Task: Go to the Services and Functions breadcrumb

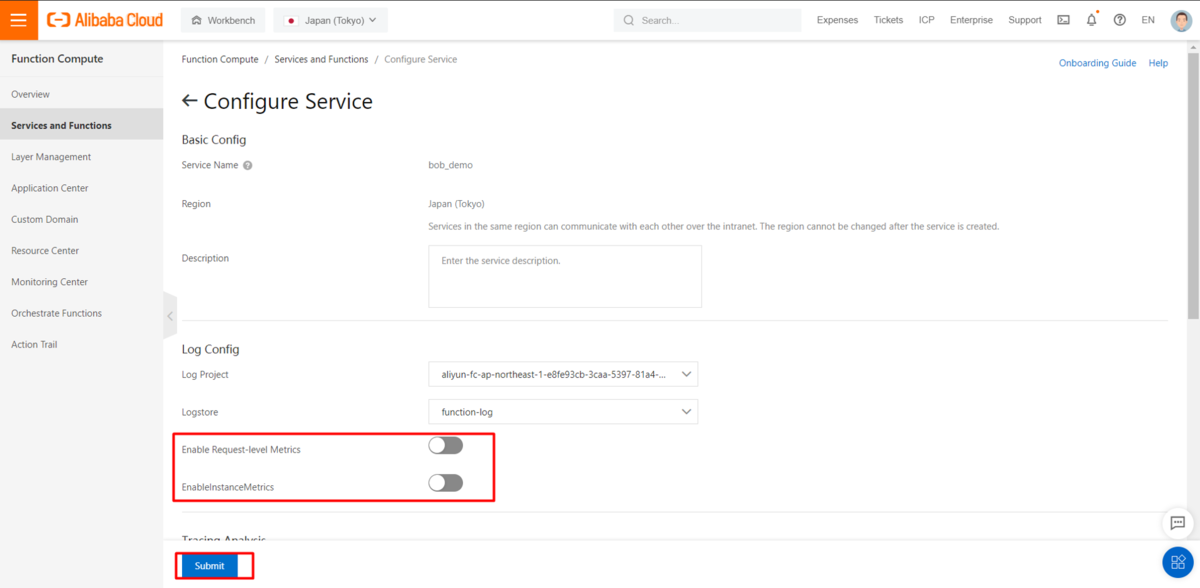Action: 321,59
